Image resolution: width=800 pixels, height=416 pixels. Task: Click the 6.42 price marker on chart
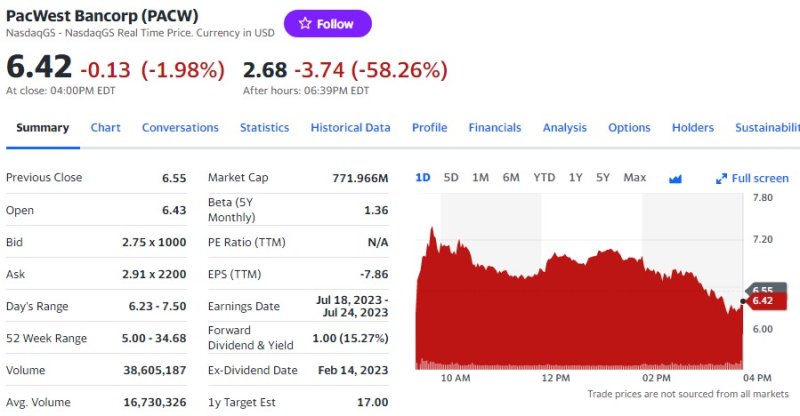[x=762, y=301]
